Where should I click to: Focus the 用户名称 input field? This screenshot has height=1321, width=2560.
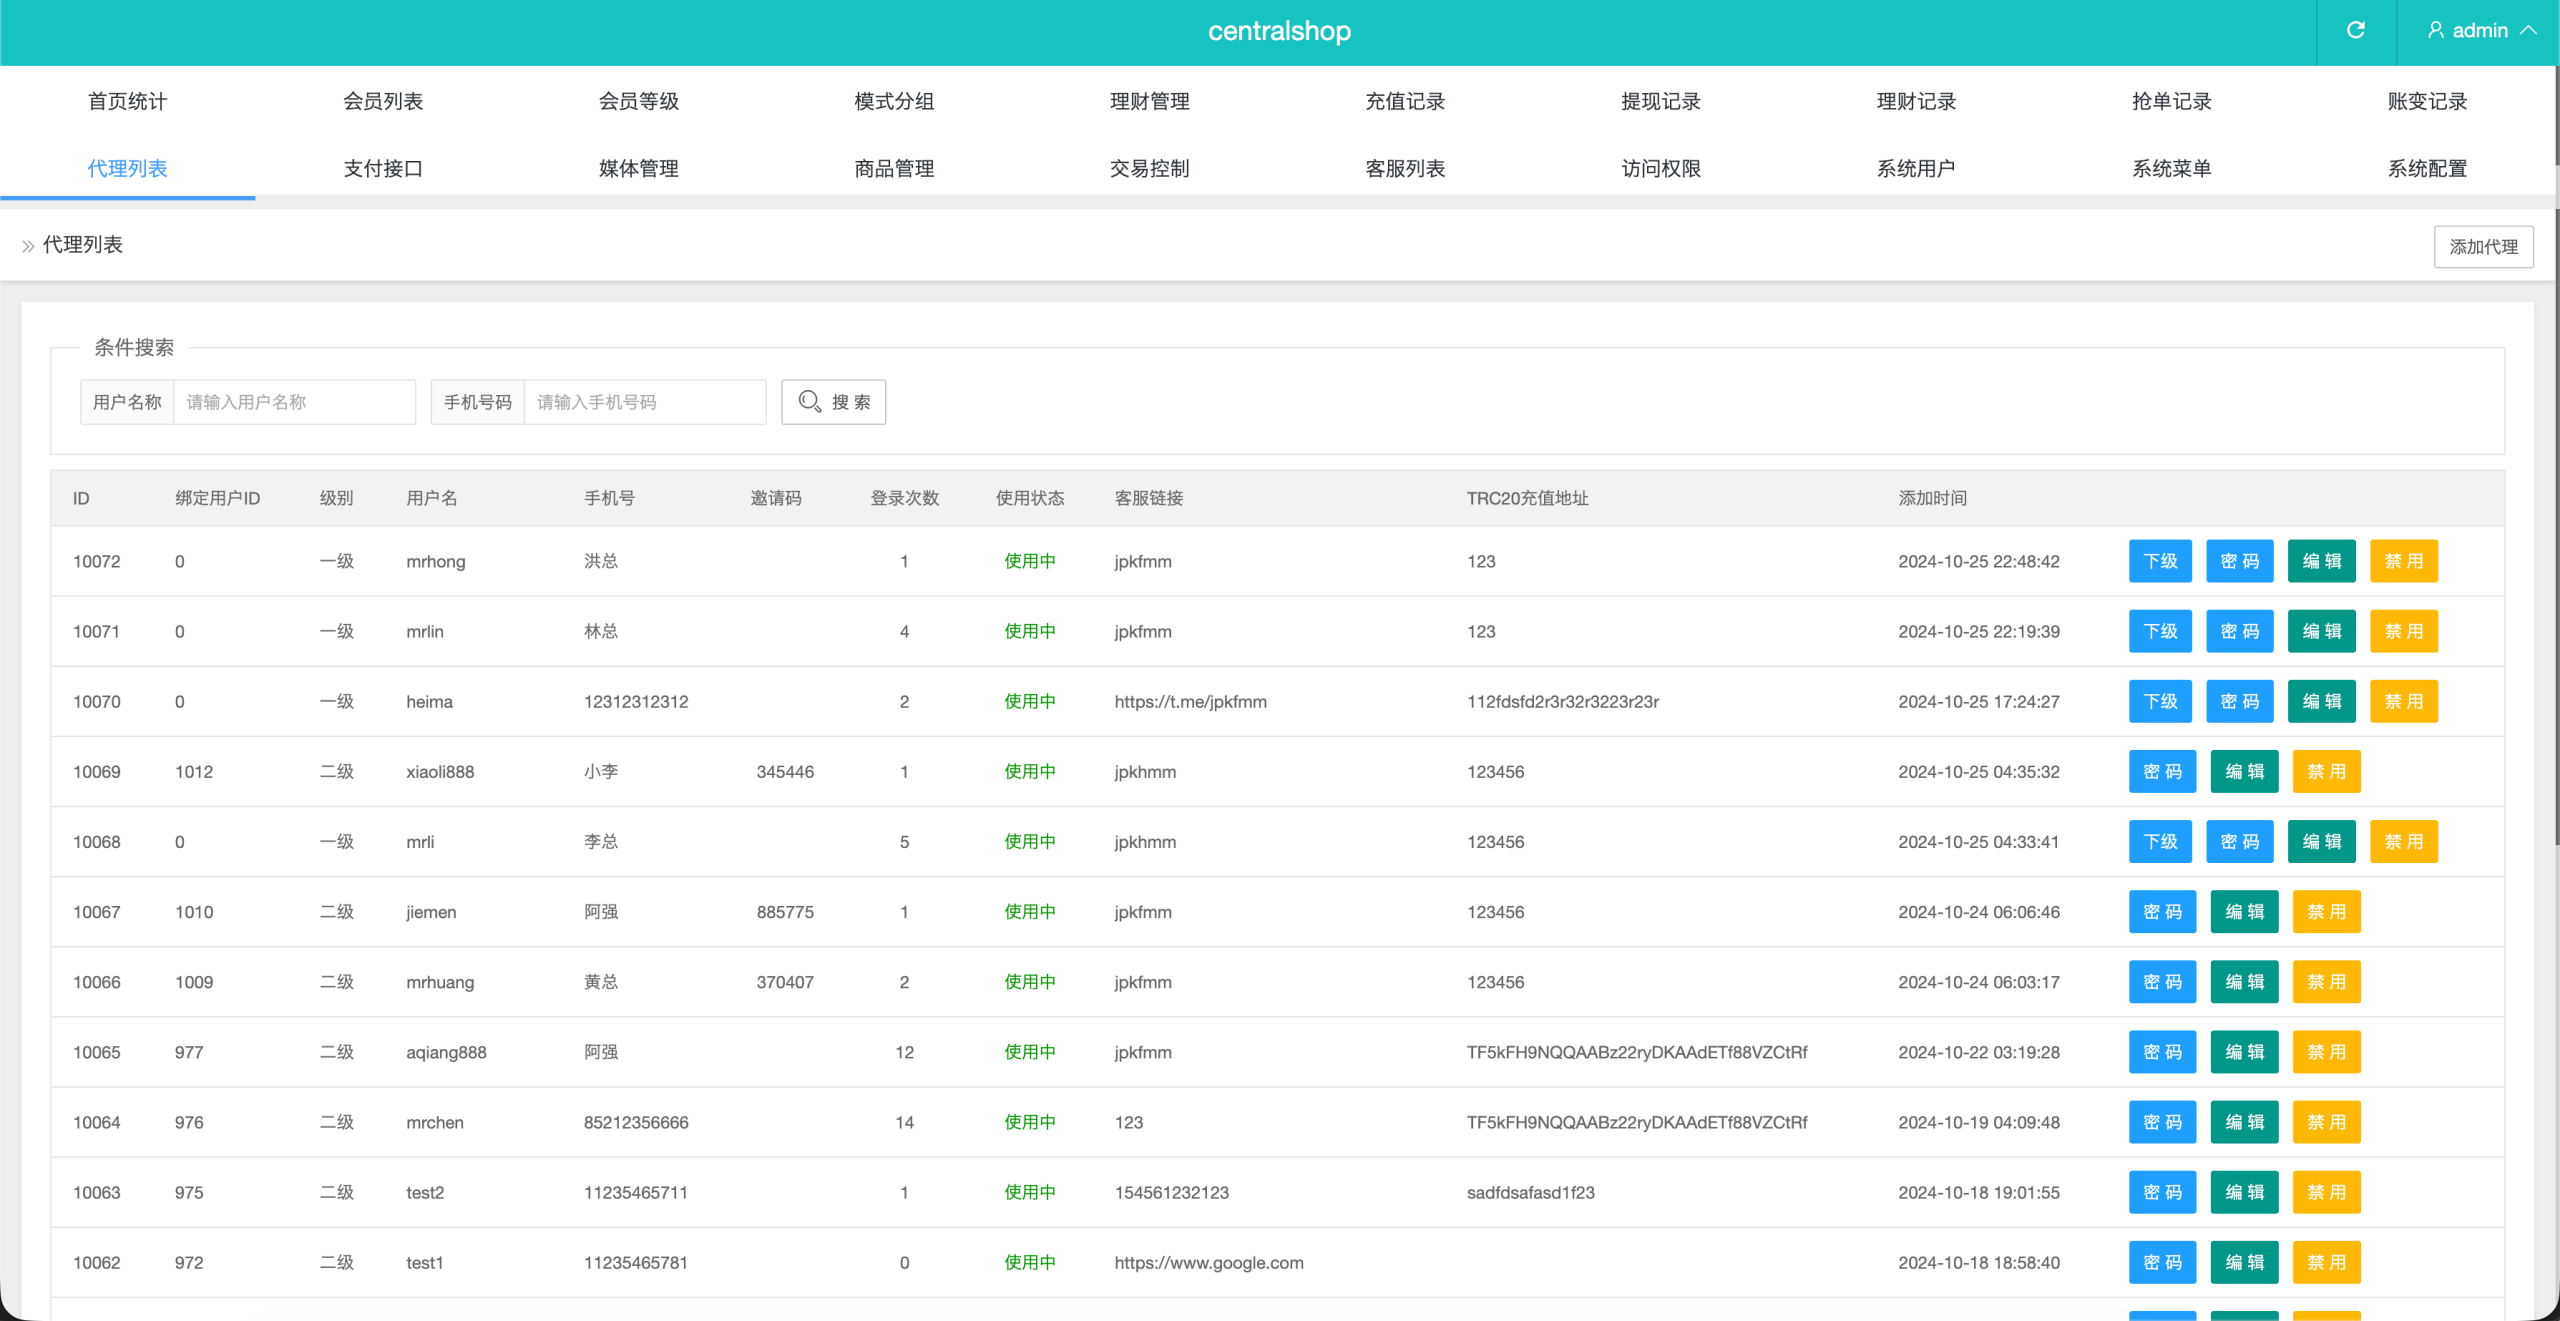tap(294, 402)
